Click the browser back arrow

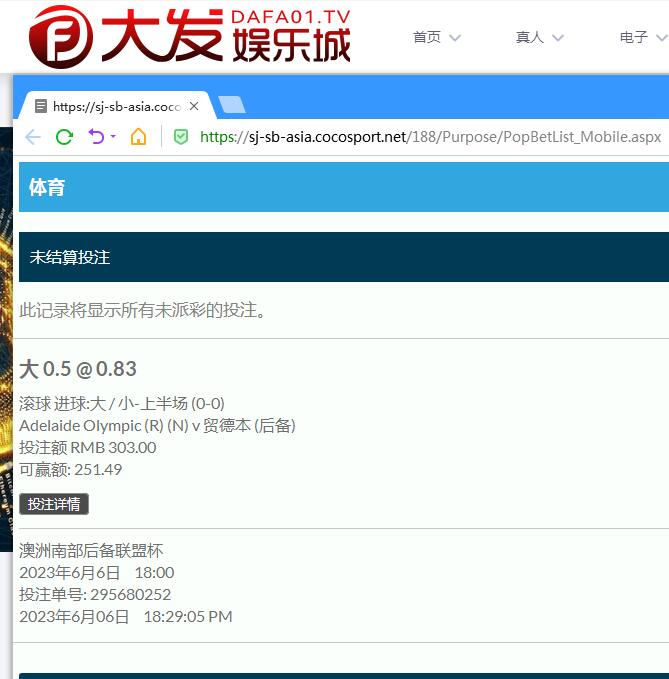pyautogui.click(x=33, y=137)
